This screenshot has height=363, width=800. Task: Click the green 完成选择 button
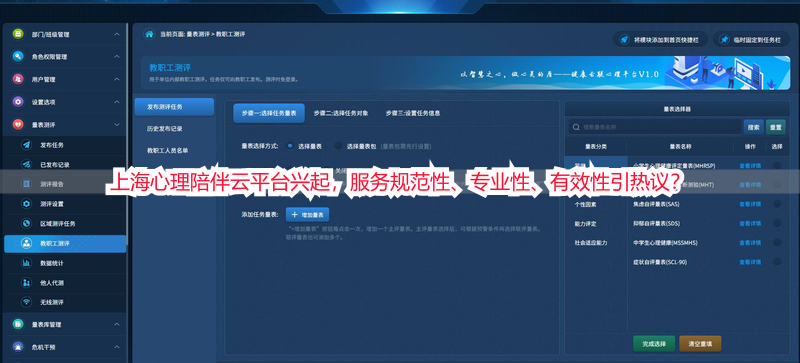[x=654, y=344]
